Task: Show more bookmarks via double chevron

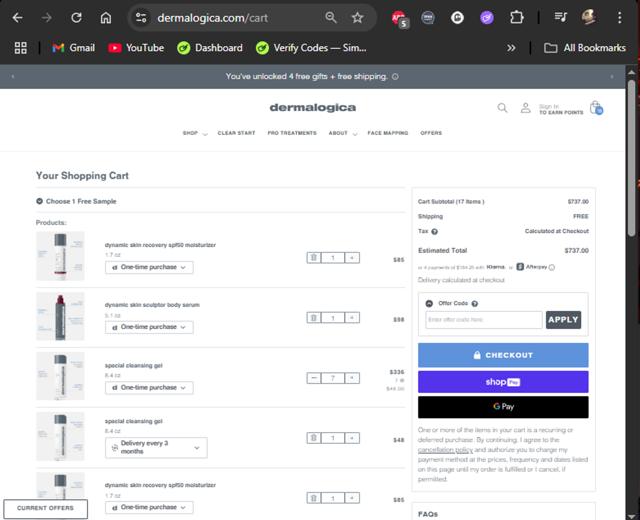Action: point(511,48)
